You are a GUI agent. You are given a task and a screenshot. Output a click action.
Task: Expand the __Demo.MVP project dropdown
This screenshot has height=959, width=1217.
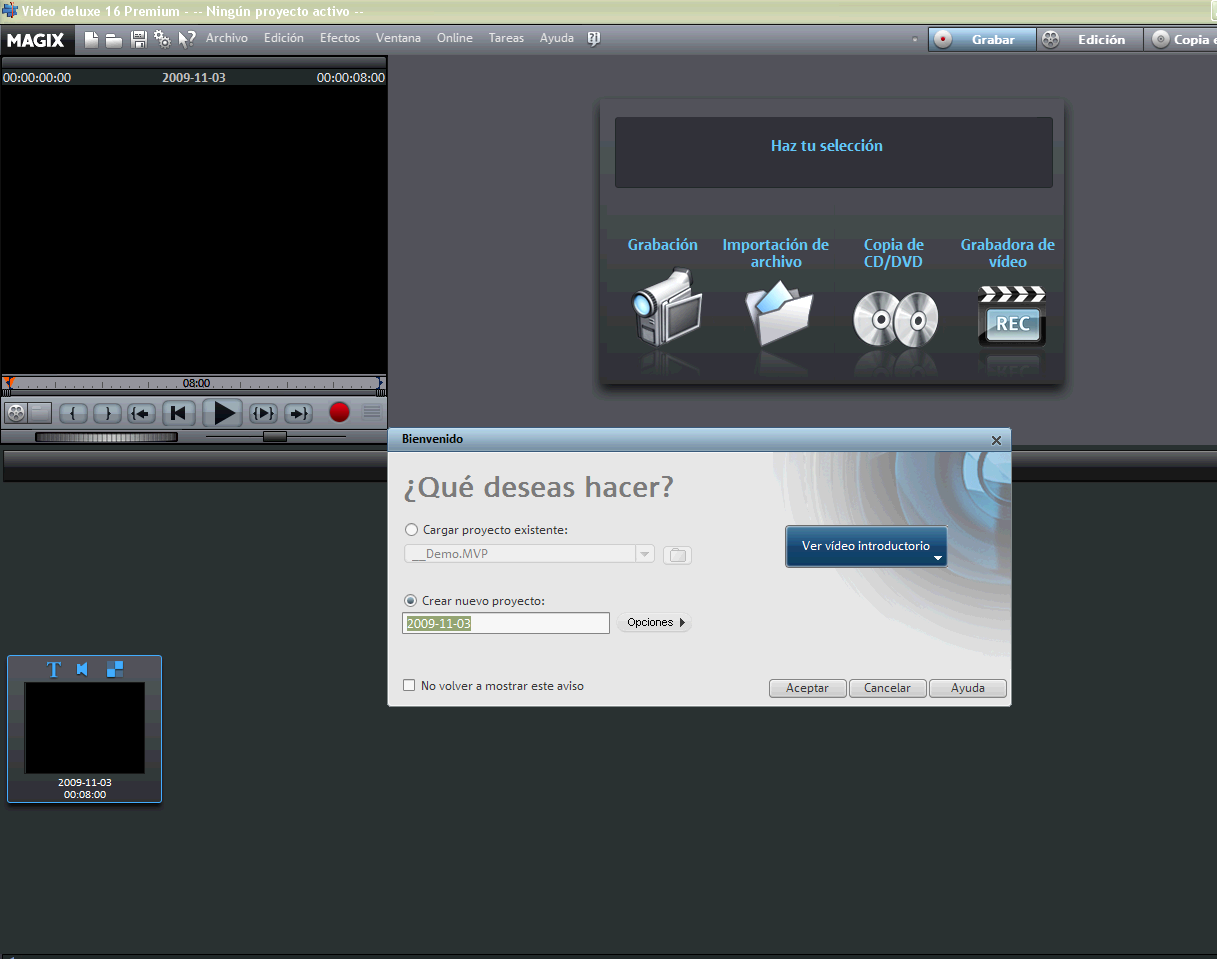pyautogui.click(x=644, y=555)
